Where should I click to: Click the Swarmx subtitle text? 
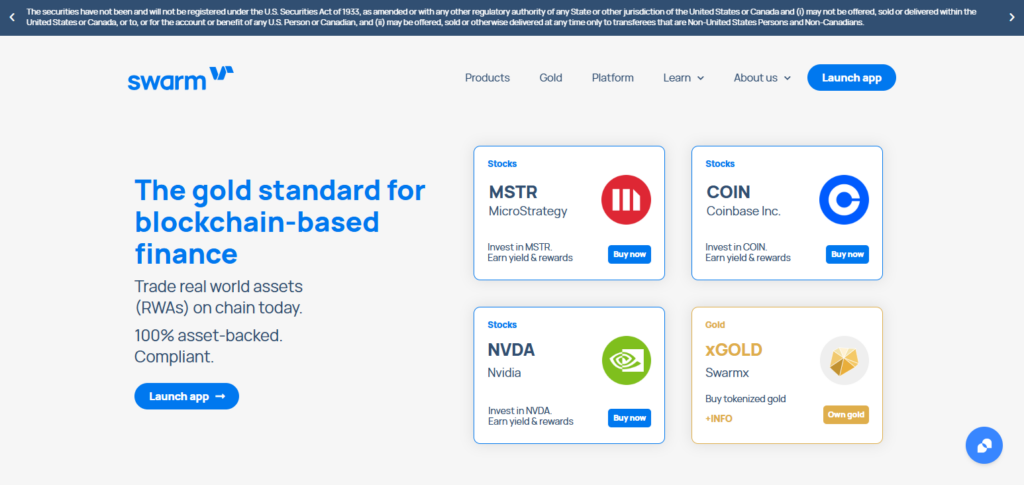coord(727,373)
